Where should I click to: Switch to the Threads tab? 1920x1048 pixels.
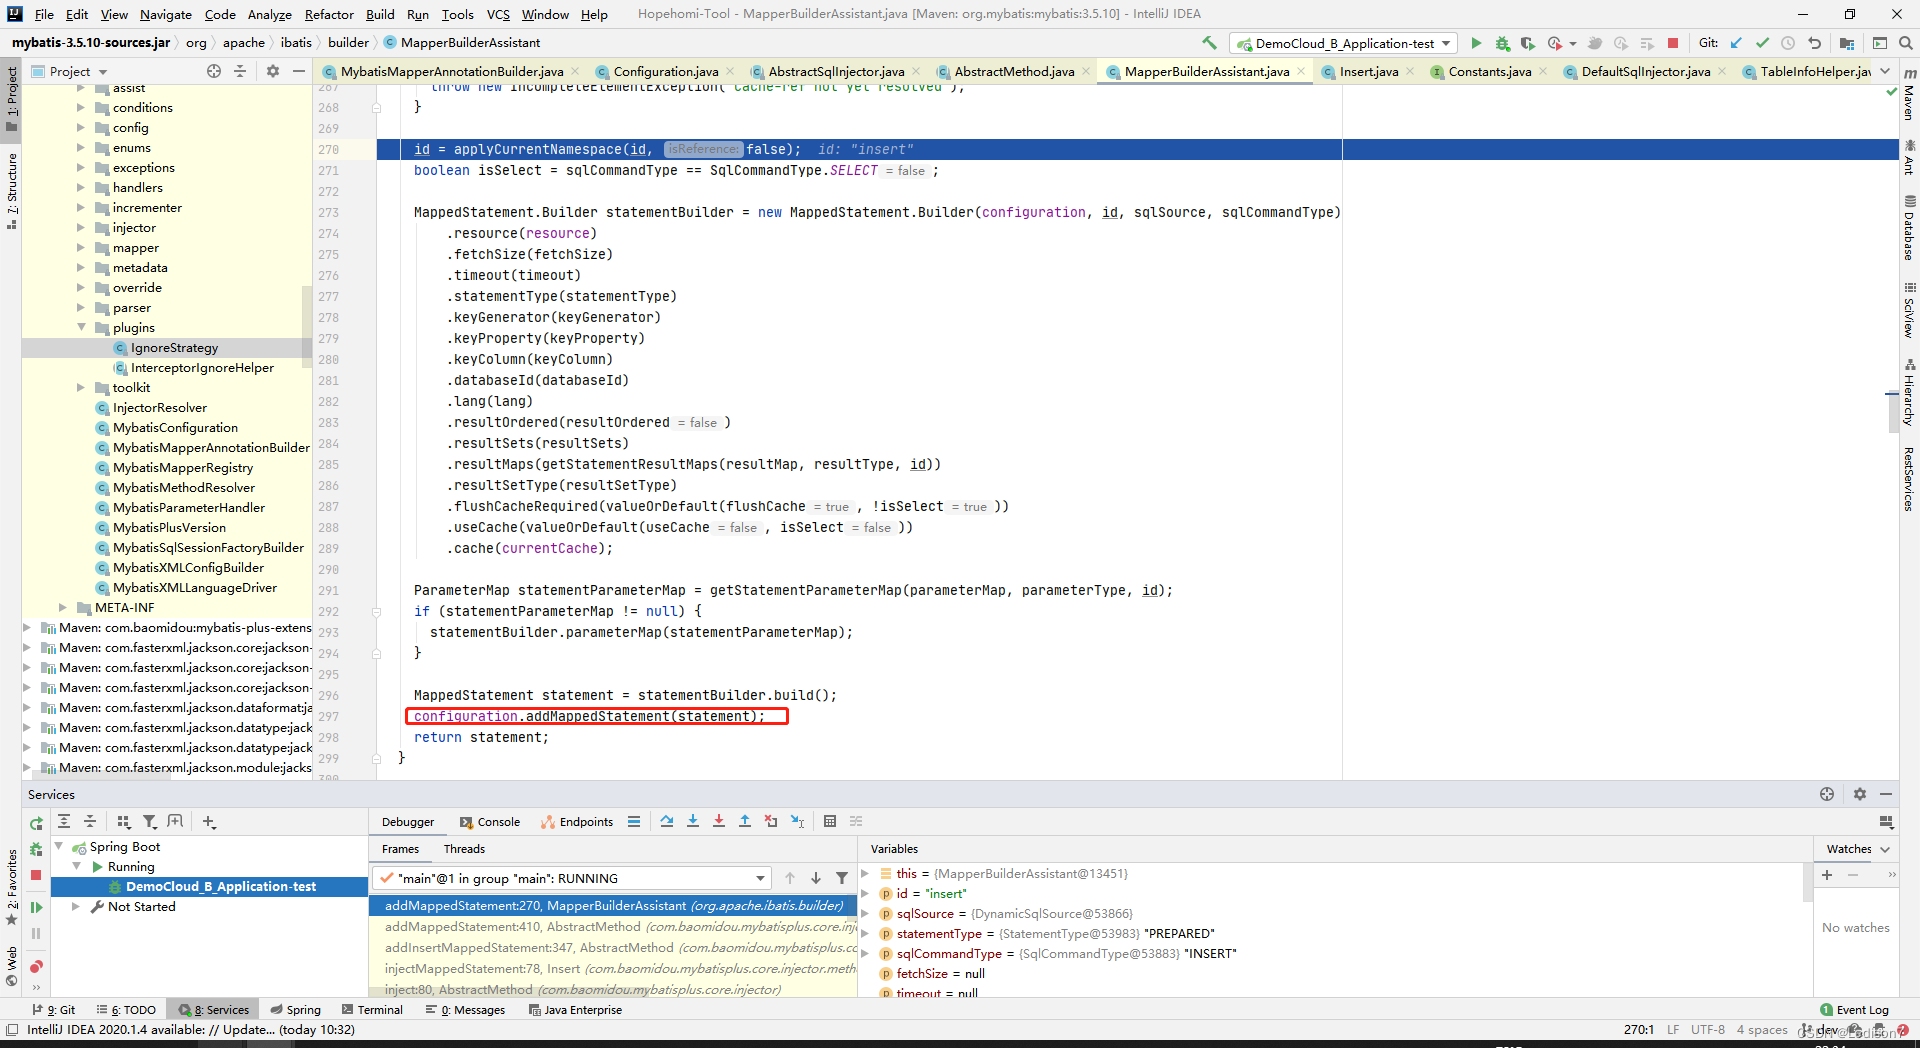(464, 849)
